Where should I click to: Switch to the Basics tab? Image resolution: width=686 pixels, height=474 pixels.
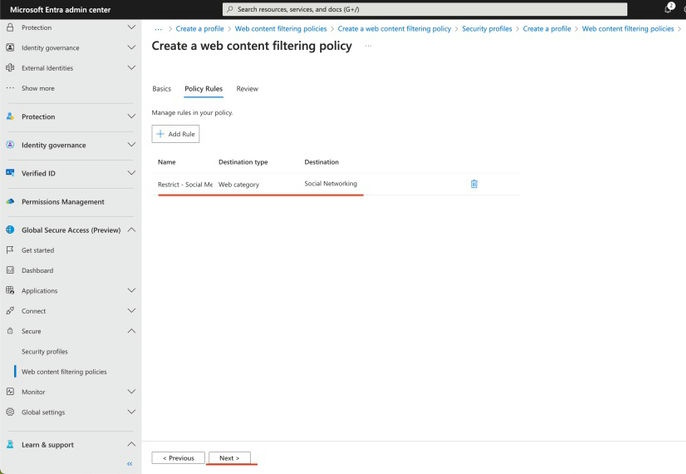point(161,88)
